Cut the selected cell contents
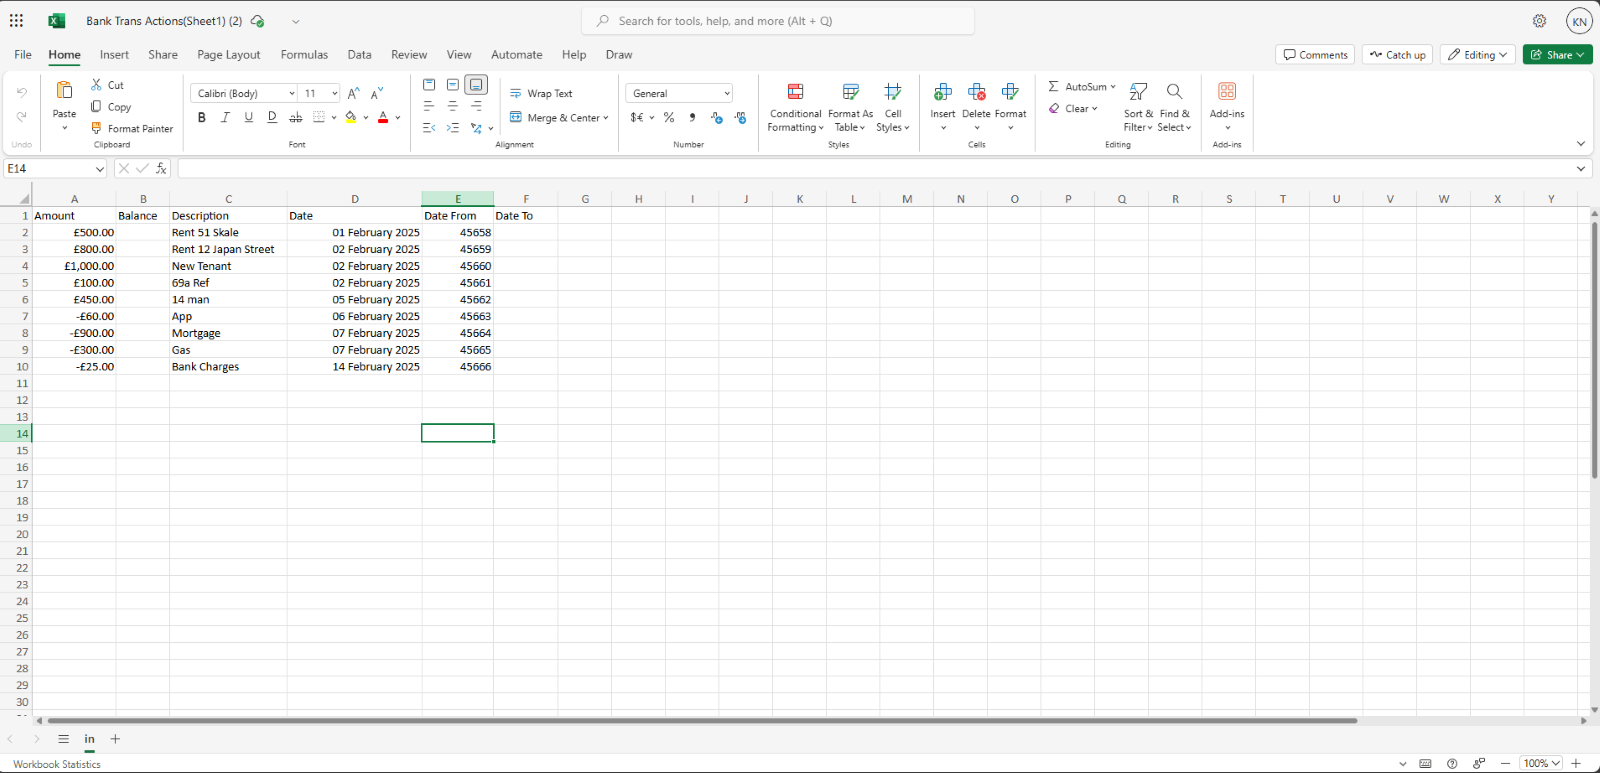This screenshot has width=1600, height=773. pyautogui.click(x=107, y=85)
